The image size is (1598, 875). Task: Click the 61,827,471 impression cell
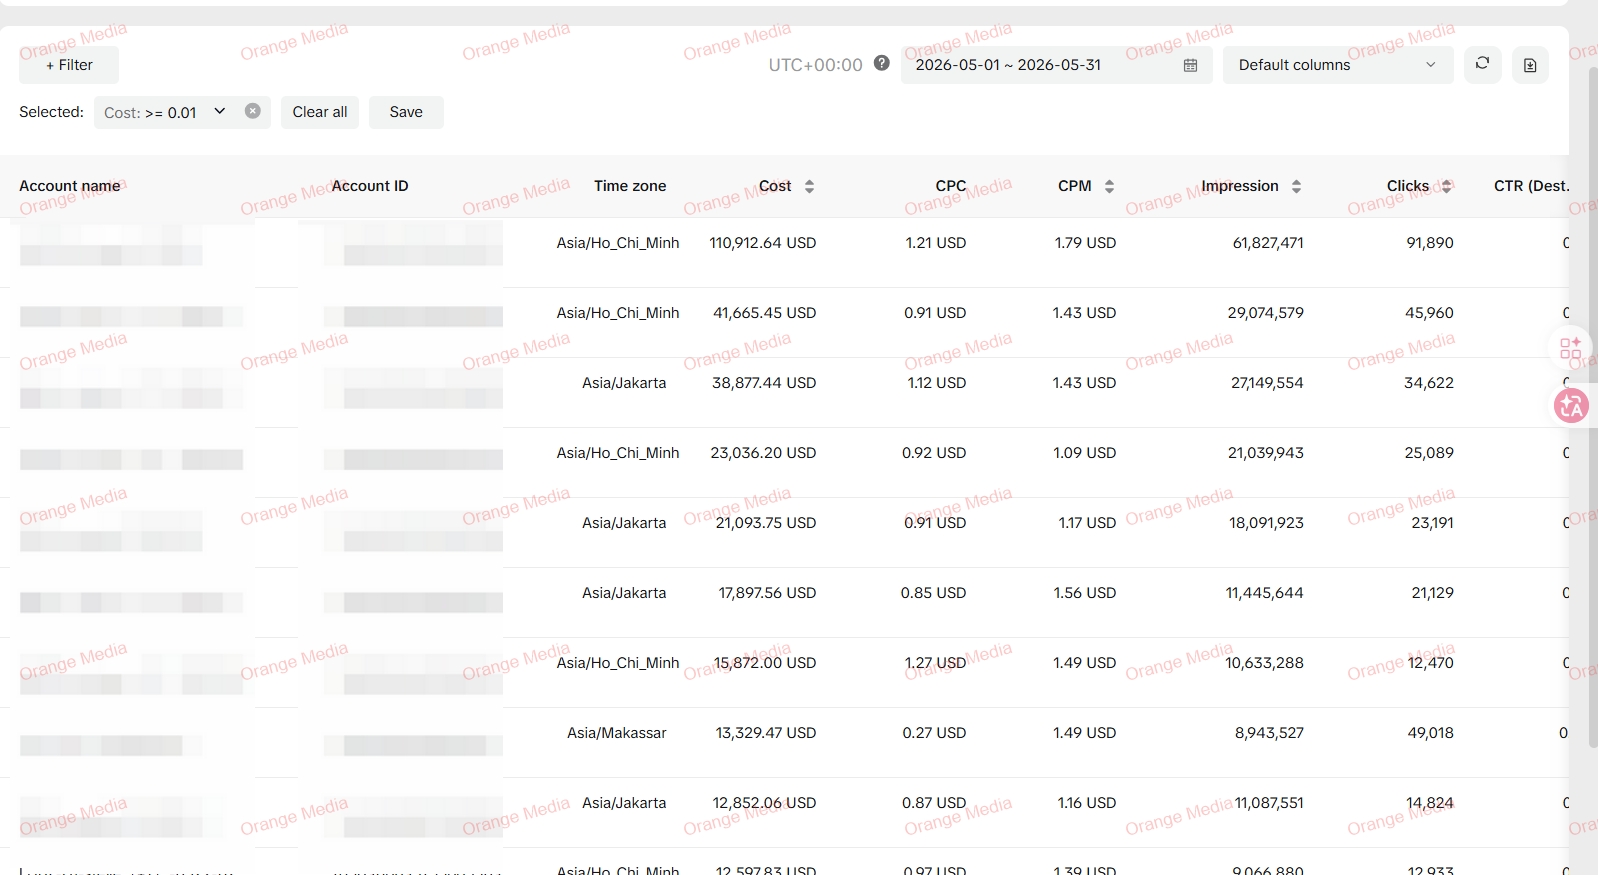pos(1268,243)
